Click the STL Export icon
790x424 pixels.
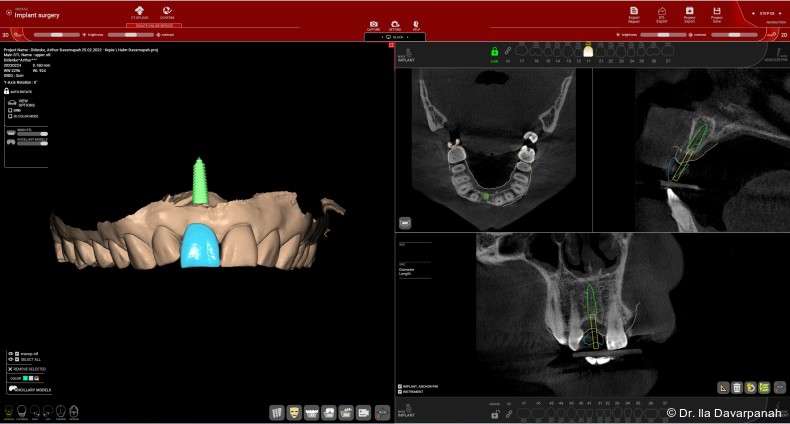662,13
